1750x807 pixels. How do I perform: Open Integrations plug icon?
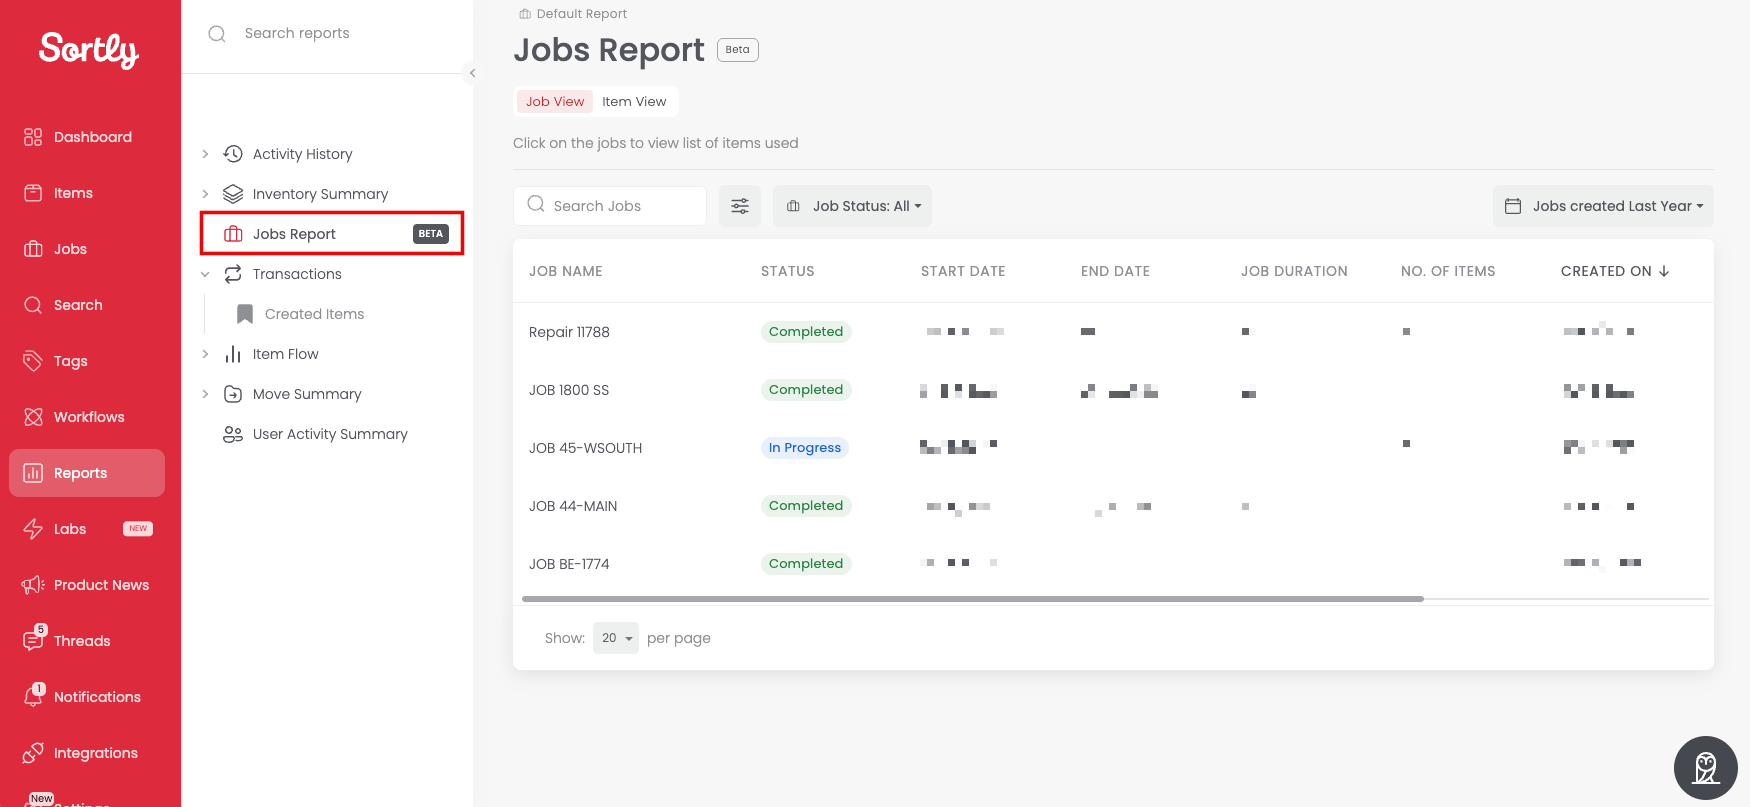point(33,753)
